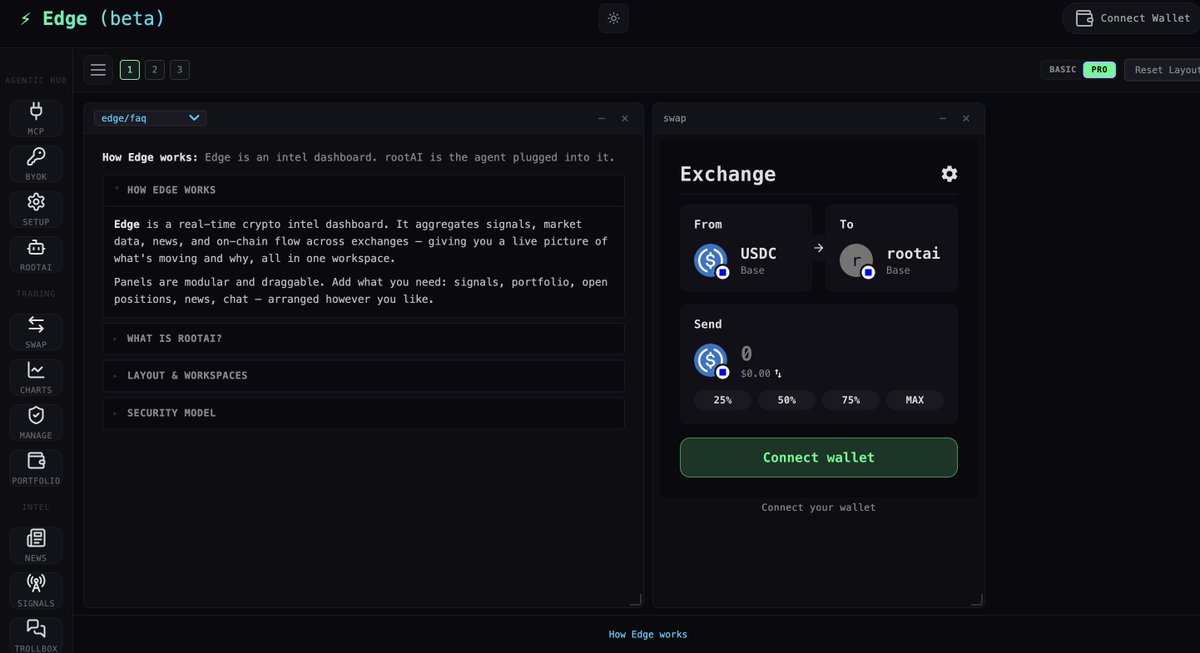
Task: Switch to workspace tab 1
Action: (130, 70)
